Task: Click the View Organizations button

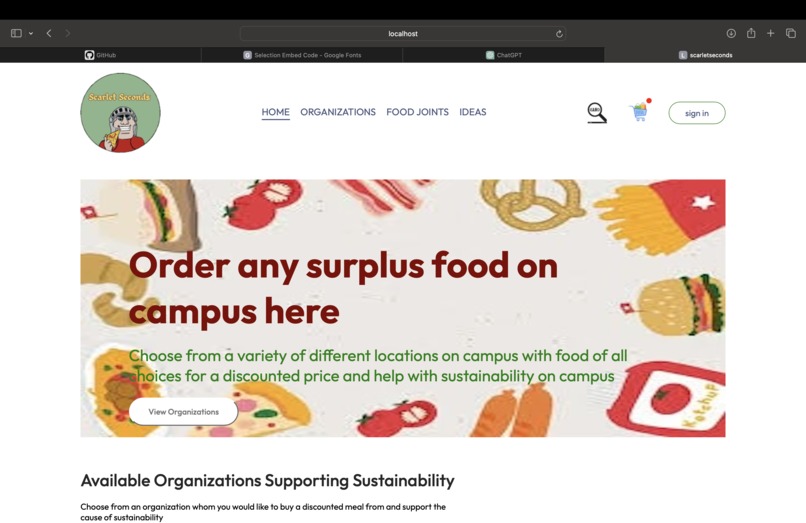Action: [x=184, y=411]
